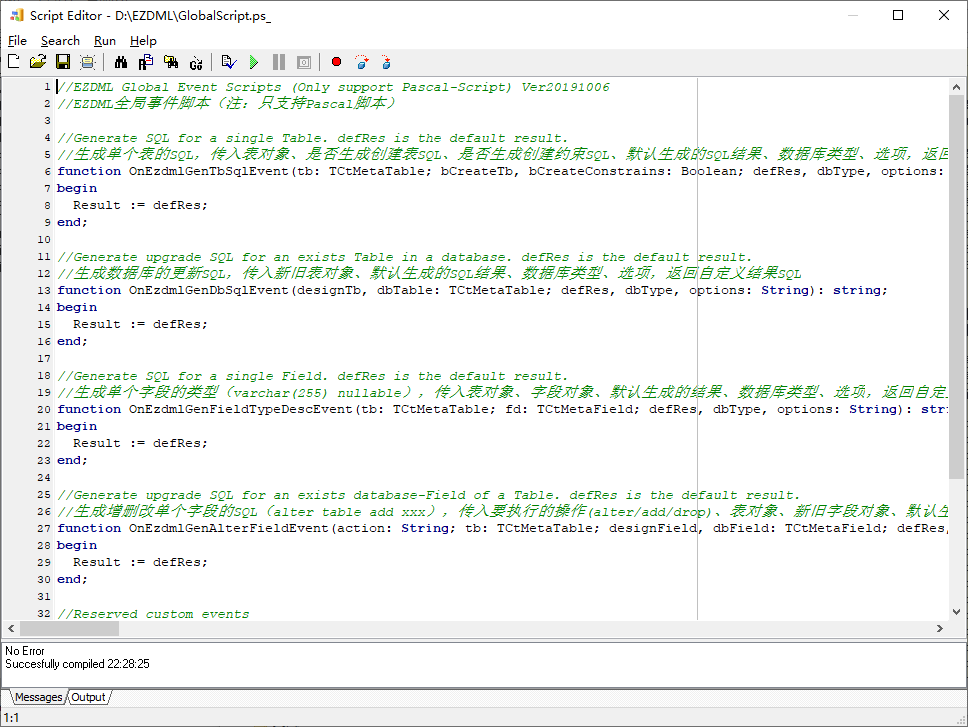Click 'OnEzdmlGenFieldTypeDescEvent' function name
The height and width of the screenshot is (727, 968).
pos(240,410)
